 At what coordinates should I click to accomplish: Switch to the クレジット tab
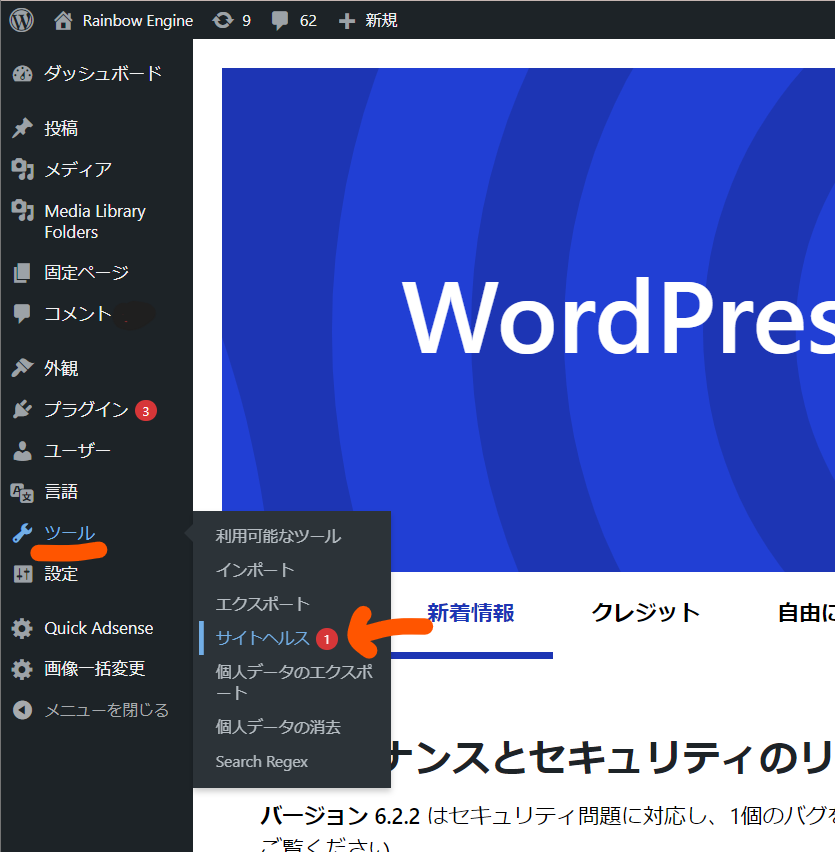(645, 613)
